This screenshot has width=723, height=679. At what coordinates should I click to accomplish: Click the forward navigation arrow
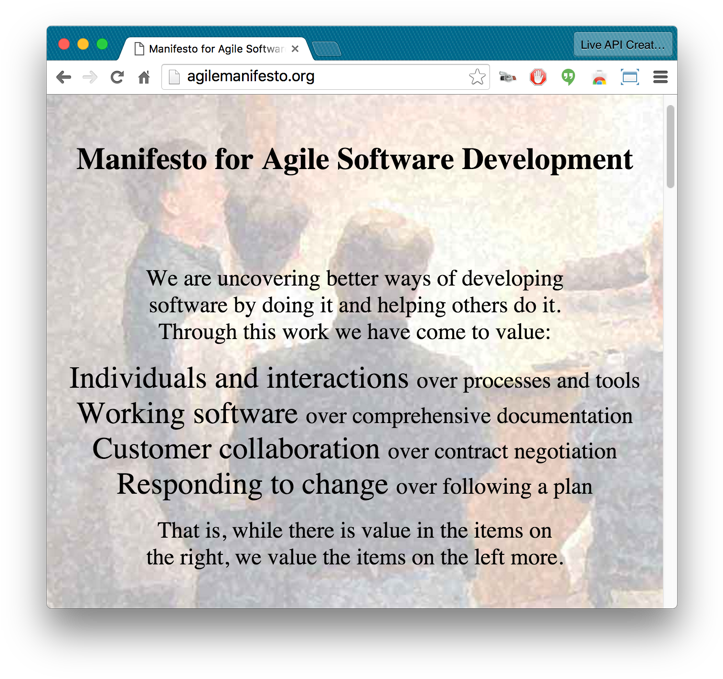tap(90, 77)
